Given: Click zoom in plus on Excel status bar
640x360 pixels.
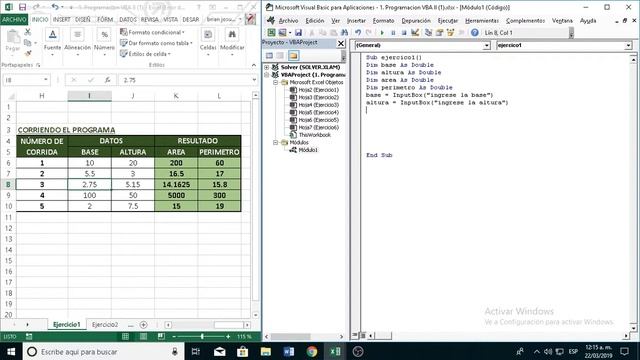Looking at the screenshot, I should click(228, 337).
